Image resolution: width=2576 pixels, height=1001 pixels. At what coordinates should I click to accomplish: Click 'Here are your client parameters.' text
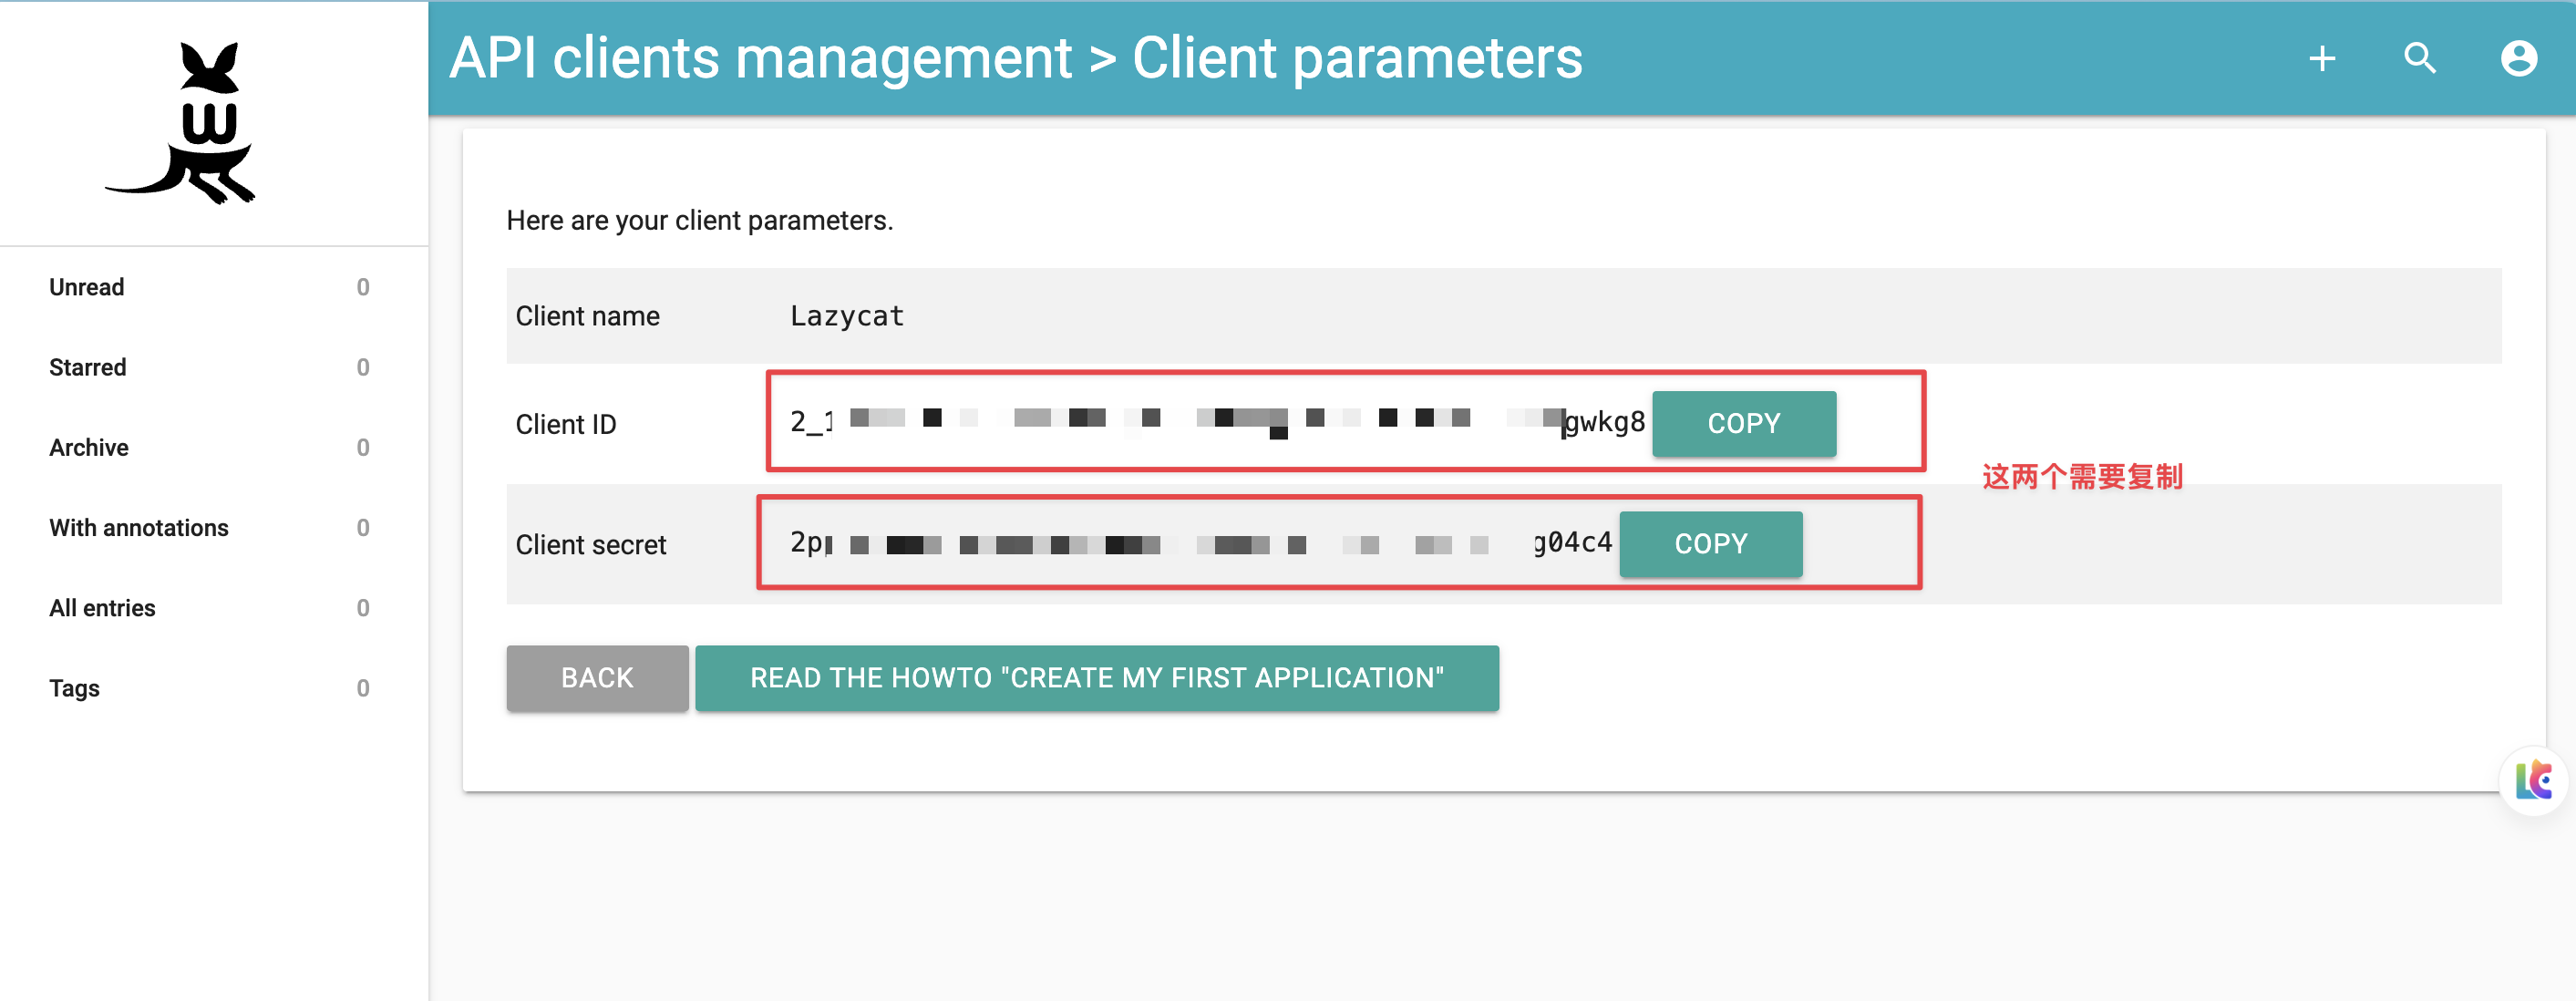pos(699,220)
